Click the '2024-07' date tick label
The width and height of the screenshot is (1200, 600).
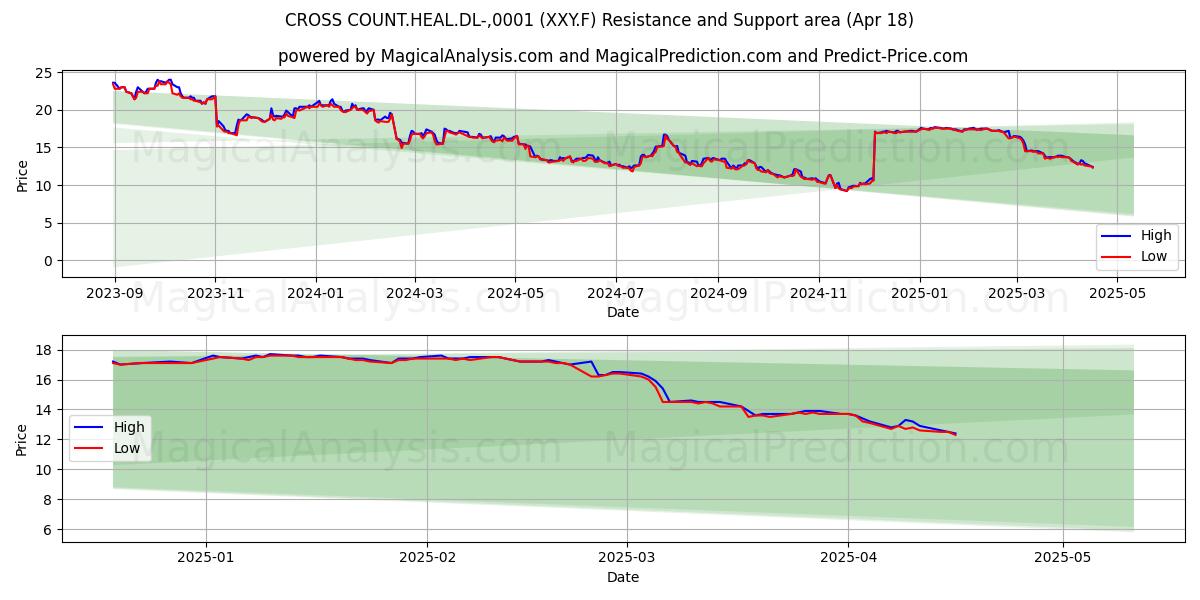[615, 293]
